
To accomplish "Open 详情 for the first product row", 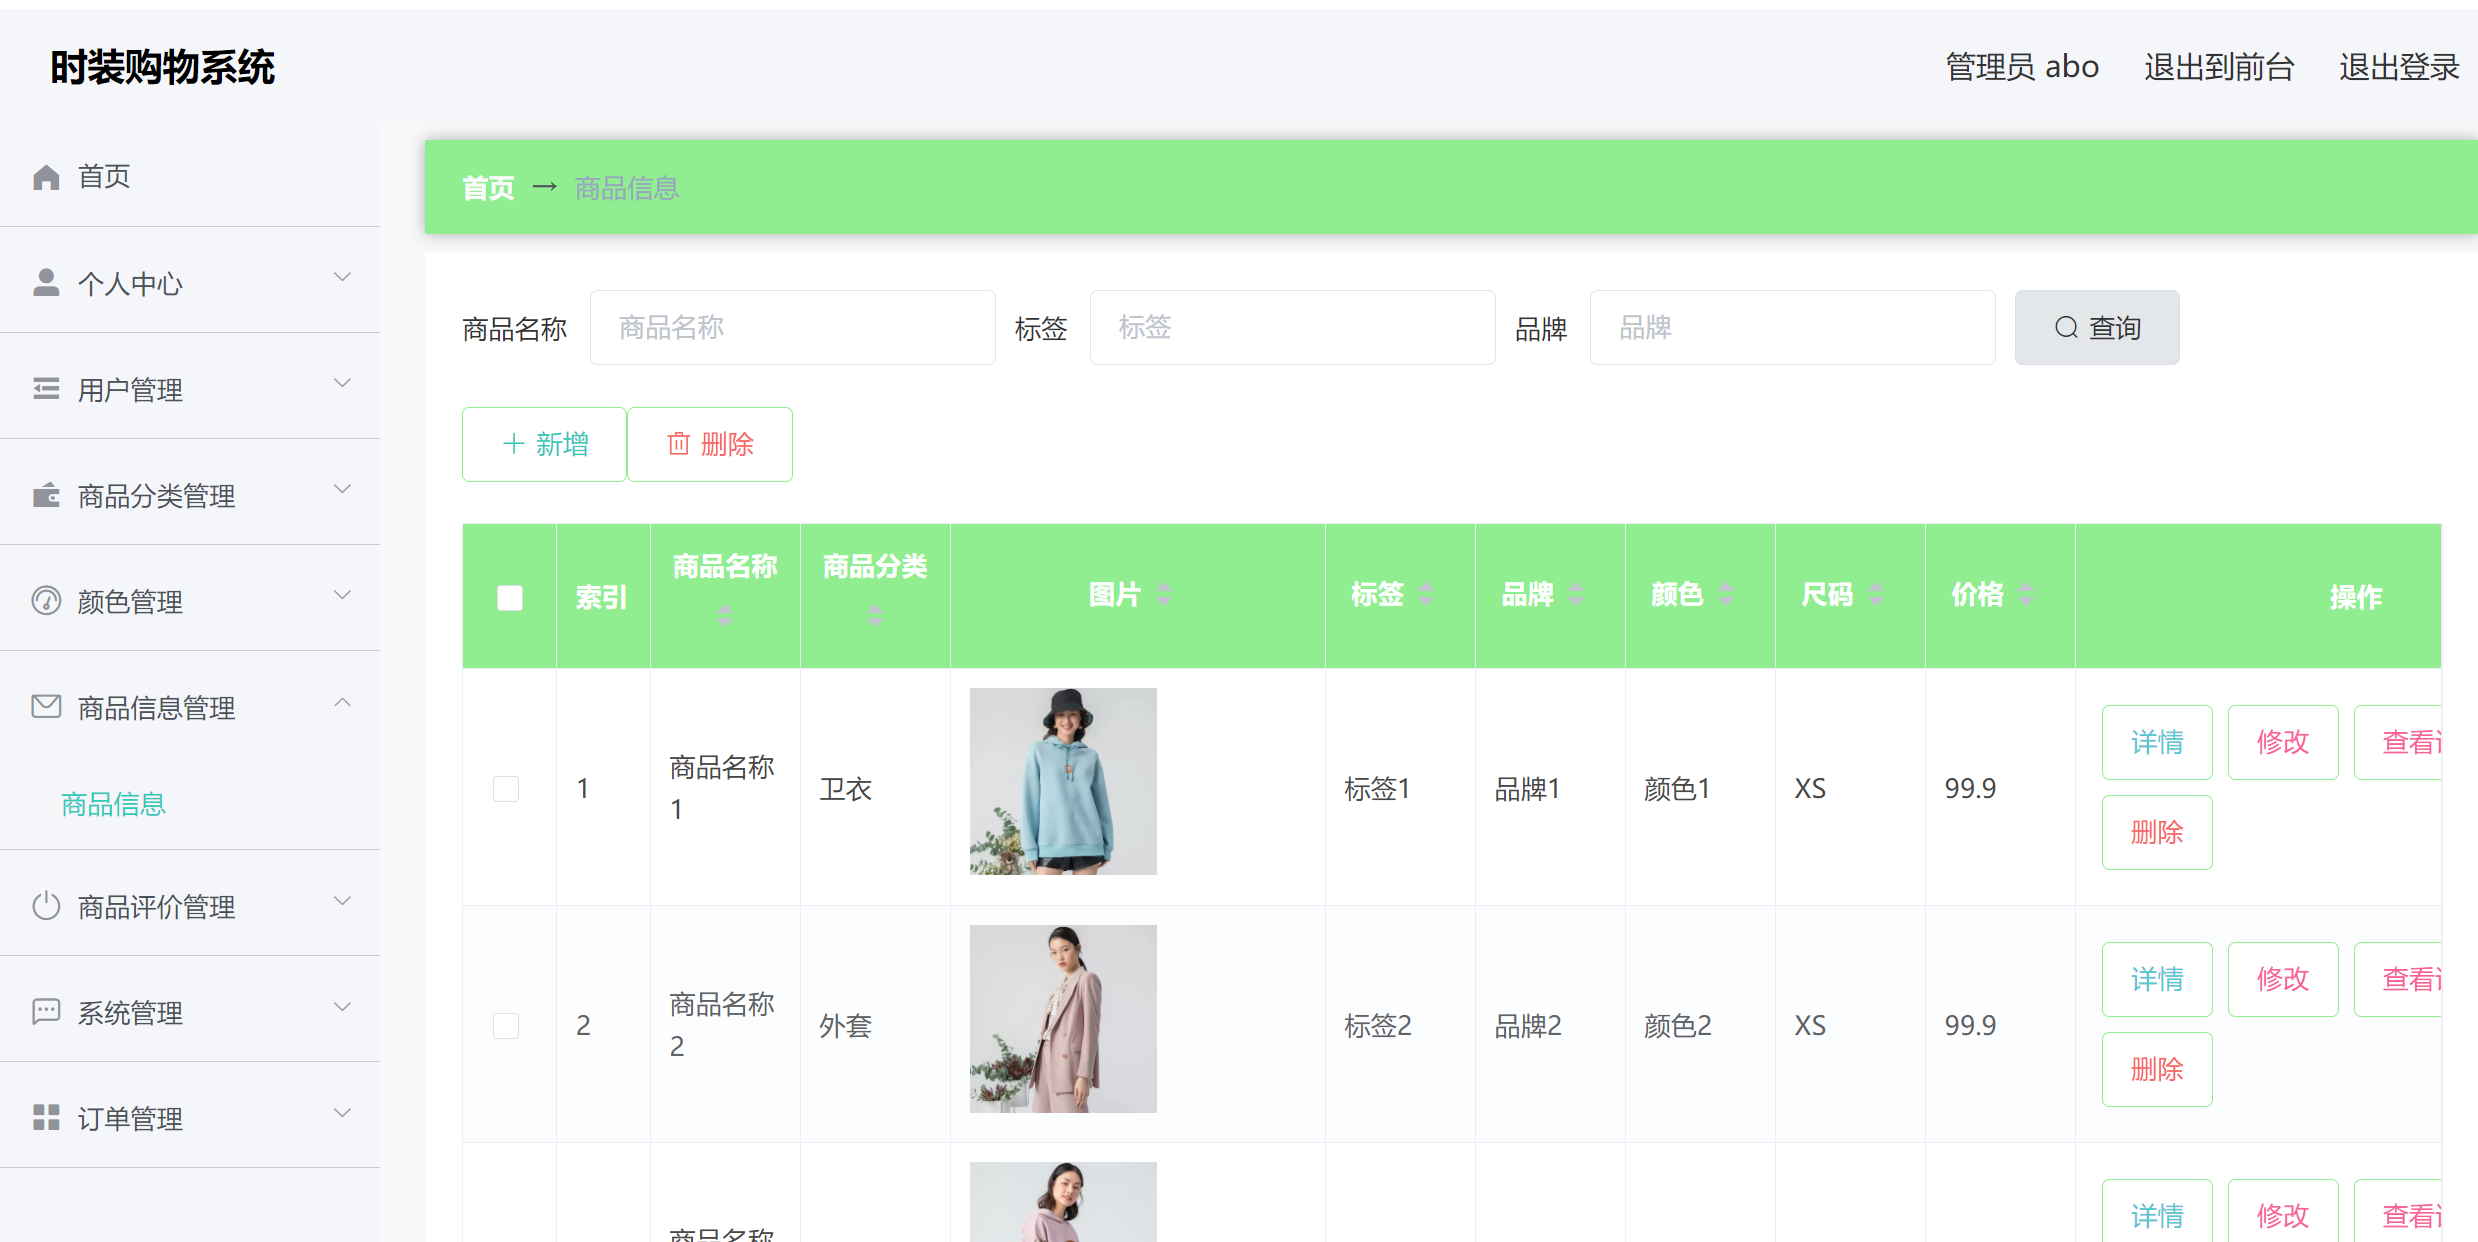I will tap(2157, 742).
